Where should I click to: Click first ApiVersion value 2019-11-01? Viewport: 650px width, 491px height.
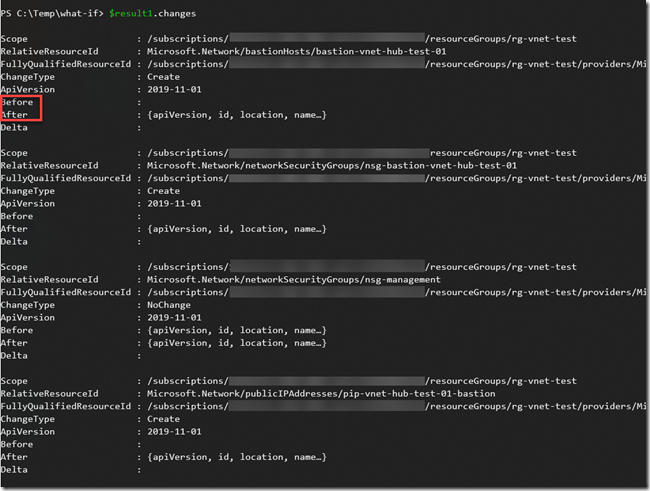click(x=174, y=90)
